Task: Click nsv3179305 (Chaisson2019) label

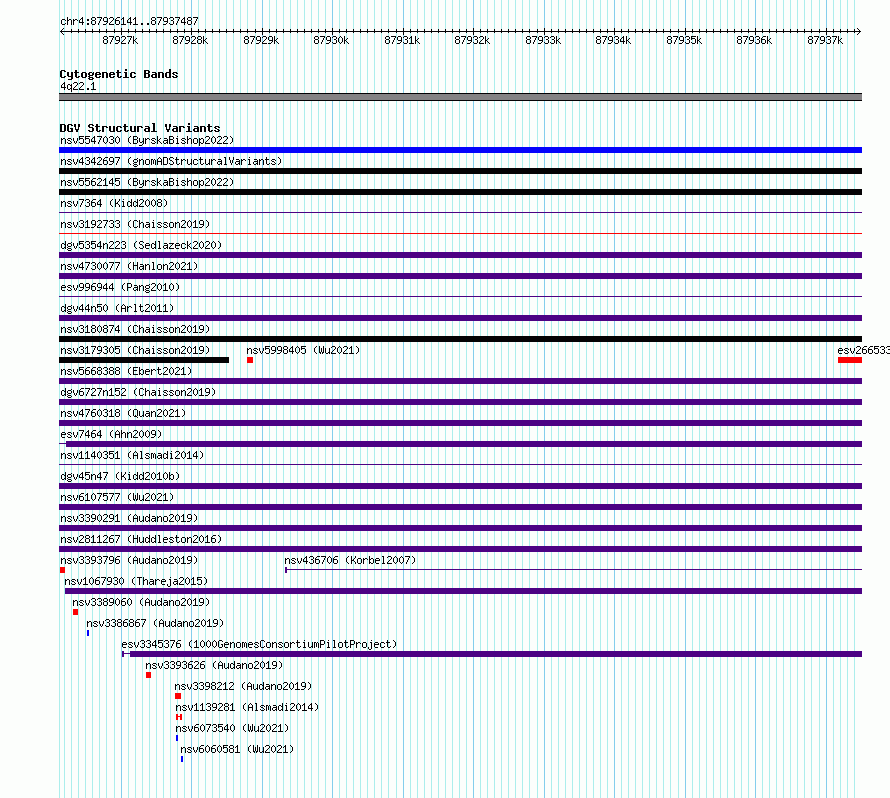Action: [x=135, y=350]
